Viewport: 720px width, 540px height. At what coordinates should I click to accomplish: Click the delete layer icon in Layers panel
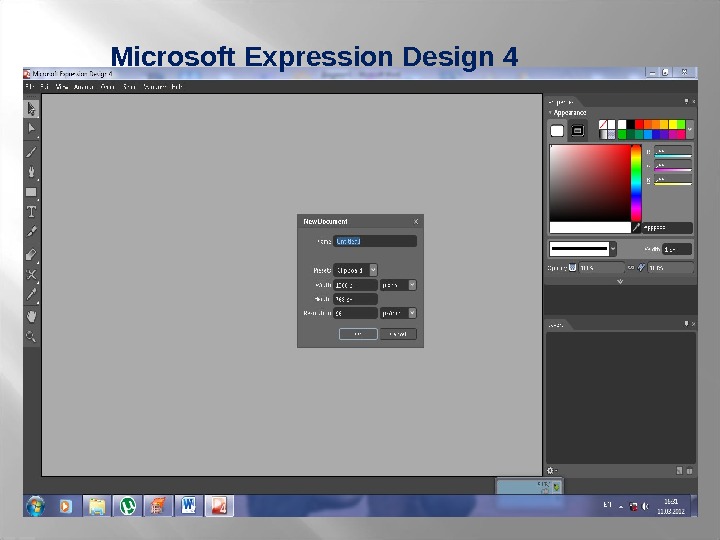(x=689, y=471)
